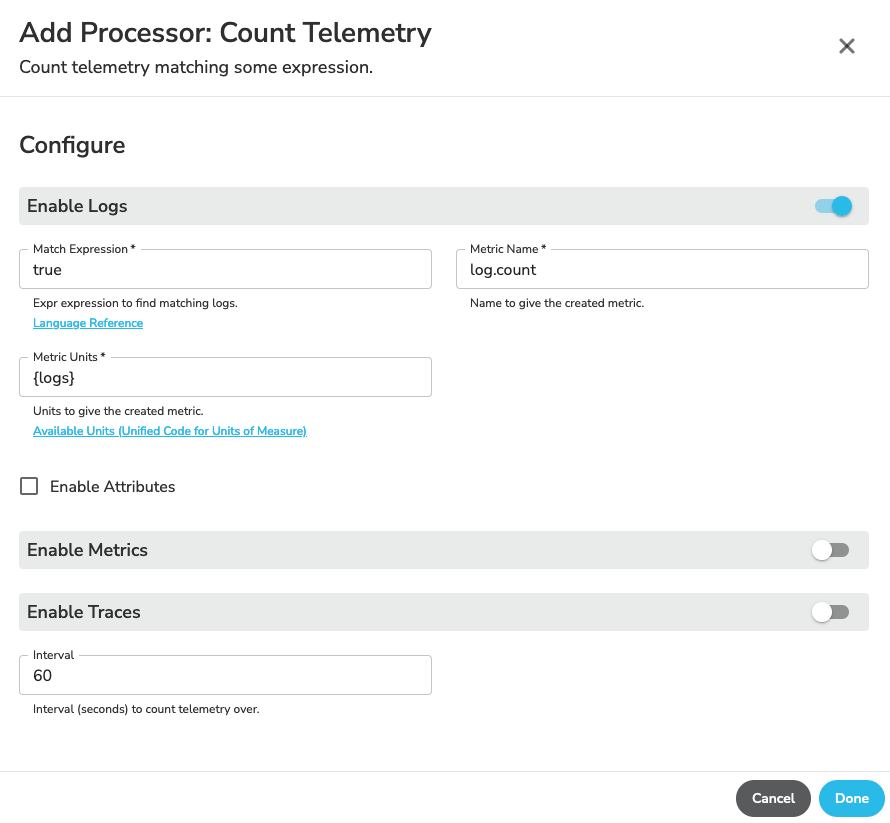Confirm with the Done button

pyautogui.click(x=851, y=798)
